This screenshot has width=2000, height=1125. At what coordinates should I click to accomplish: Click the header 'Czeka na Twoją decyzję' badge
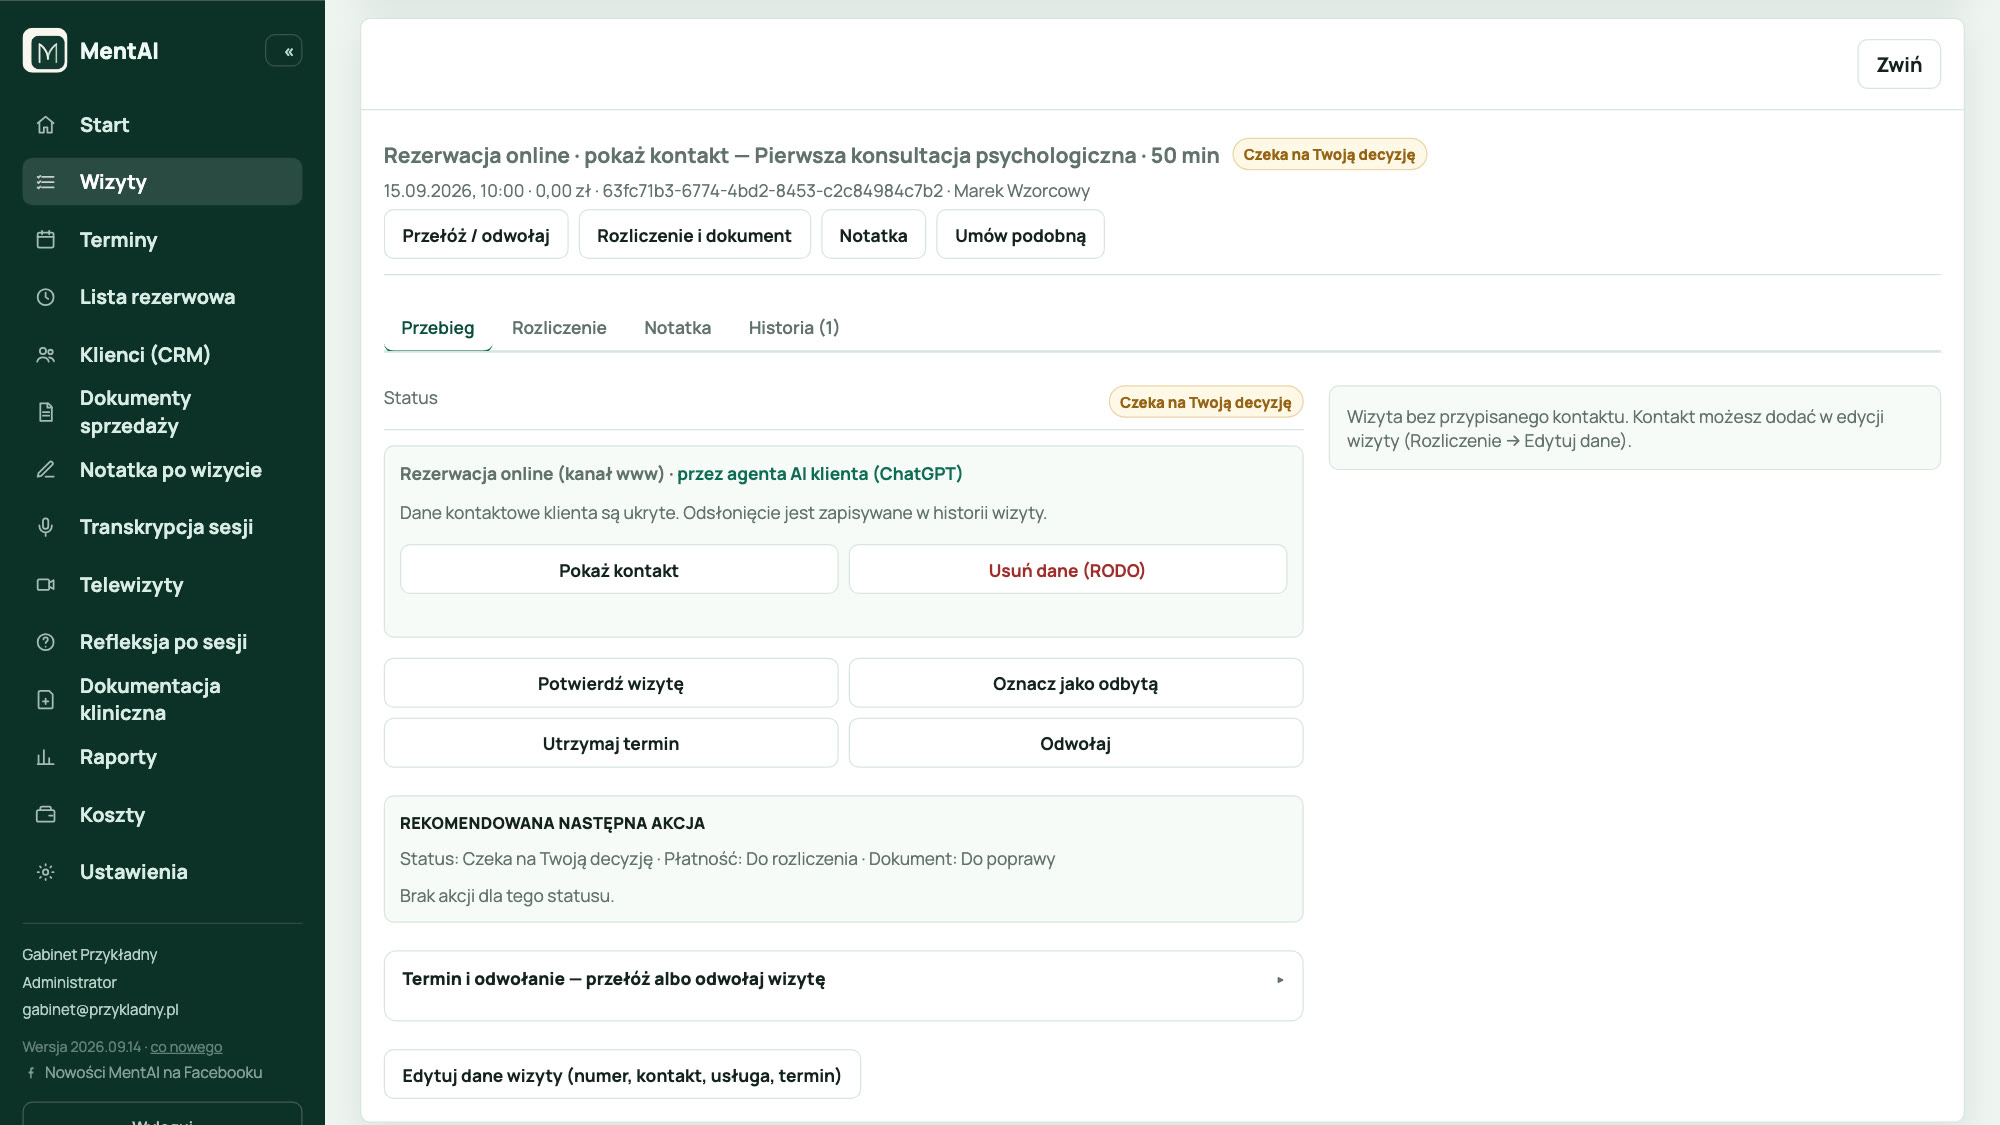[1329, 155]
